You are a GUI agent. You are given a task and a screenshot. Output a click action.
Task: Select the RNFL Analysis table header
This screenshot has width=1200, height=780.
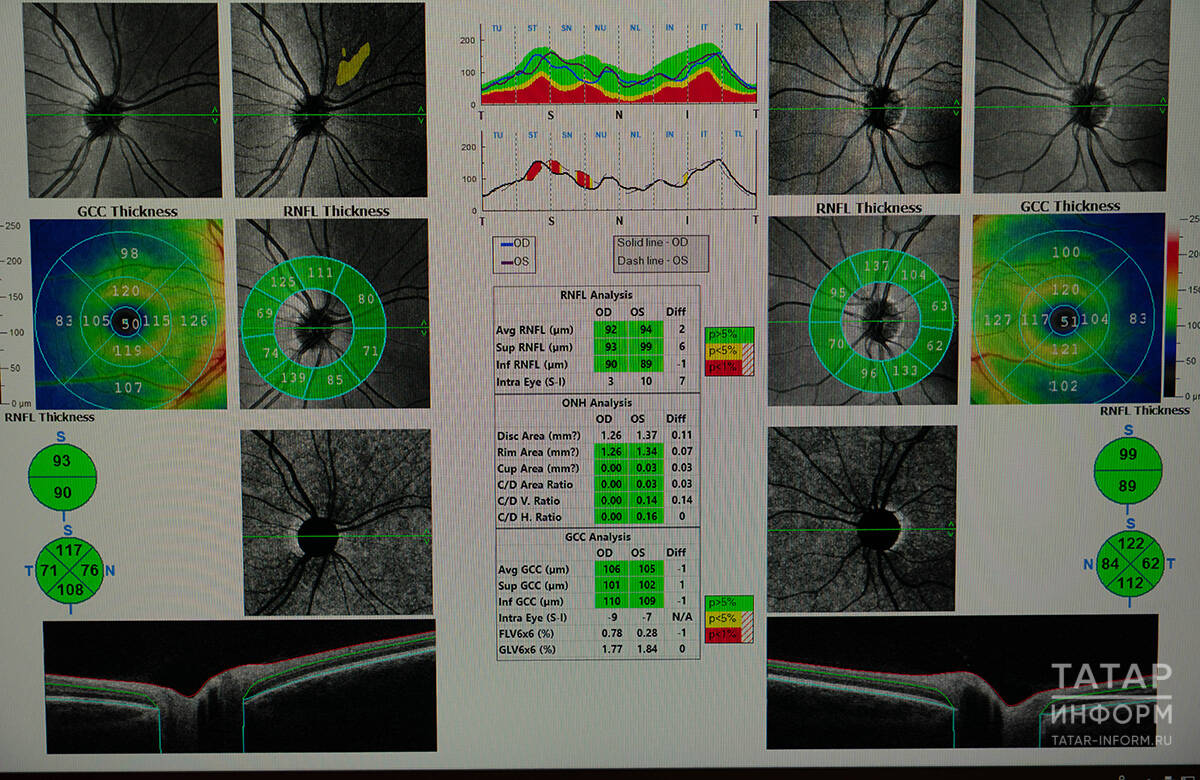point(597,295)
